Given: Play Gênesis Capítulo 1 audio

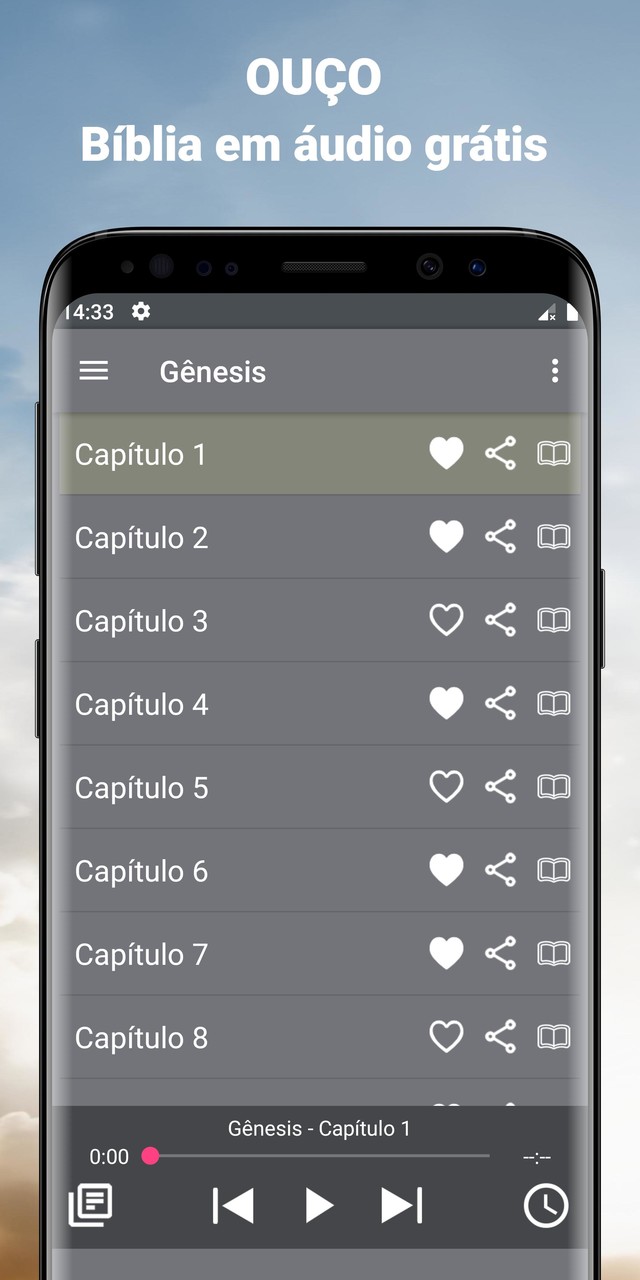Looking at the screenshot, I should click(x=318, y=1205).
